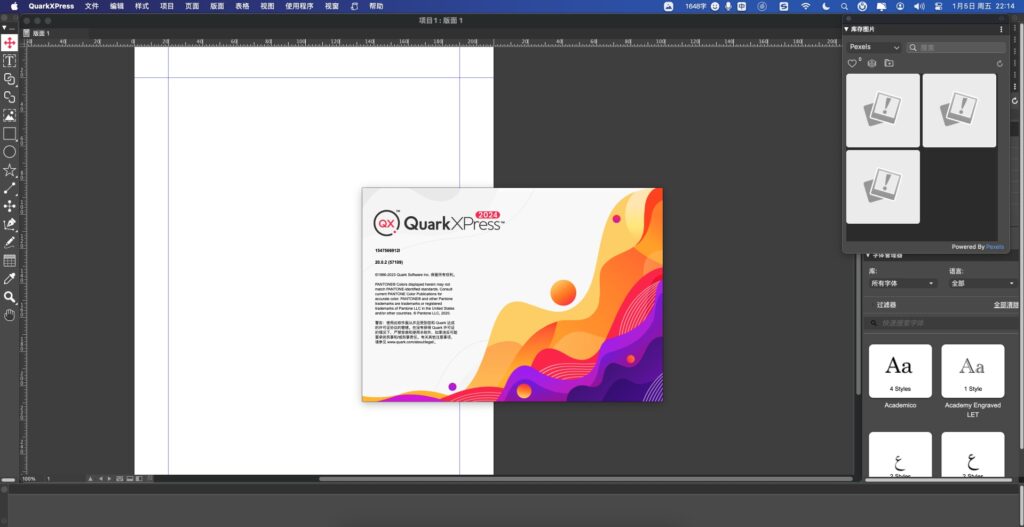Collapse the font manager panel triangle
Viewport: 1024px width, 527px height.
(868, 255)
